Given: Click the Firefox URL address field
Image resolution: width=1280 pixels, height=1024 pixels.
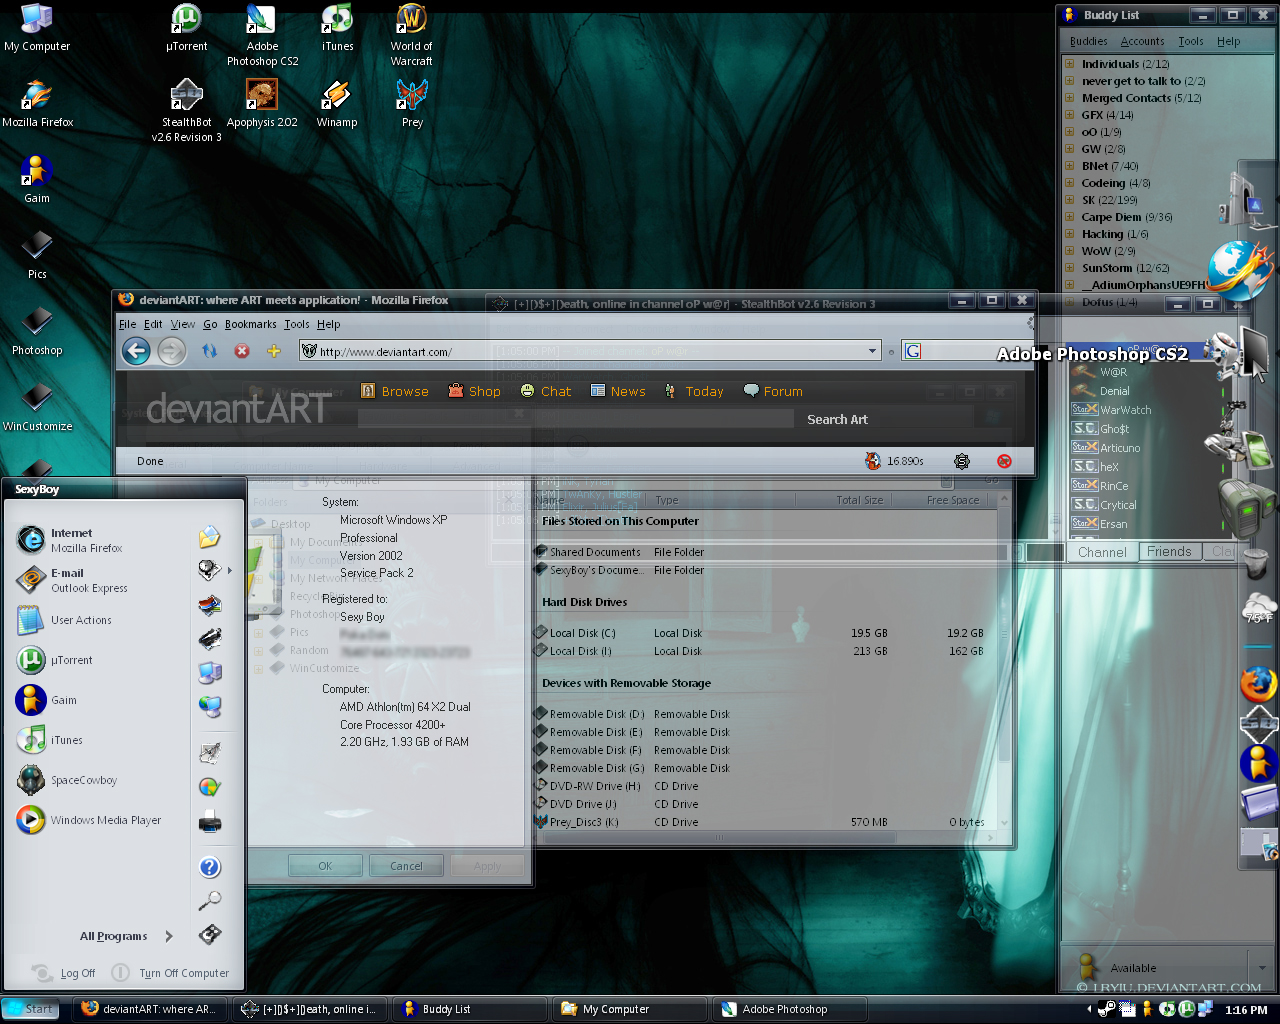Looking at the screenshot, I should point(590,351).
